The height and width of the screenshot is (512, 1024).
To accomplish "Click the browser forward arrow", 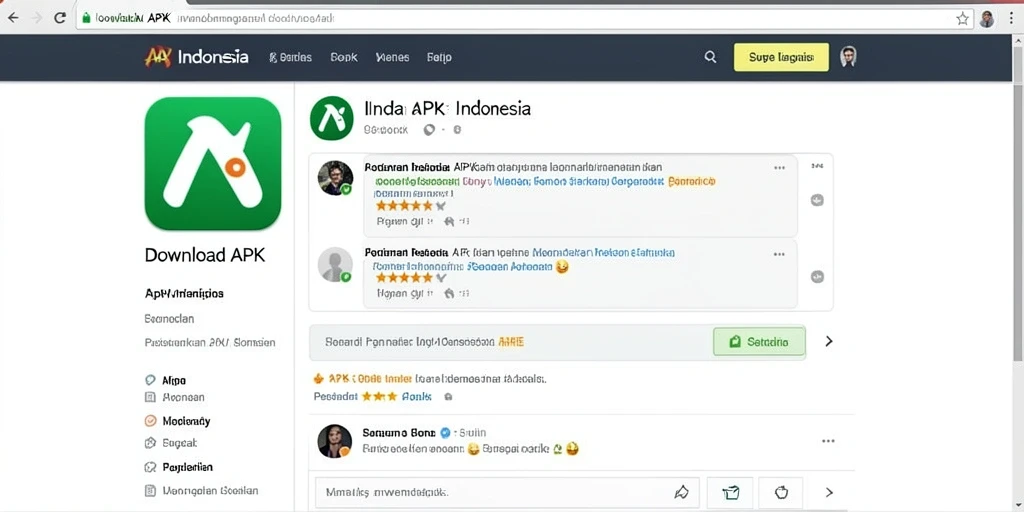I will tap(37, 18).
